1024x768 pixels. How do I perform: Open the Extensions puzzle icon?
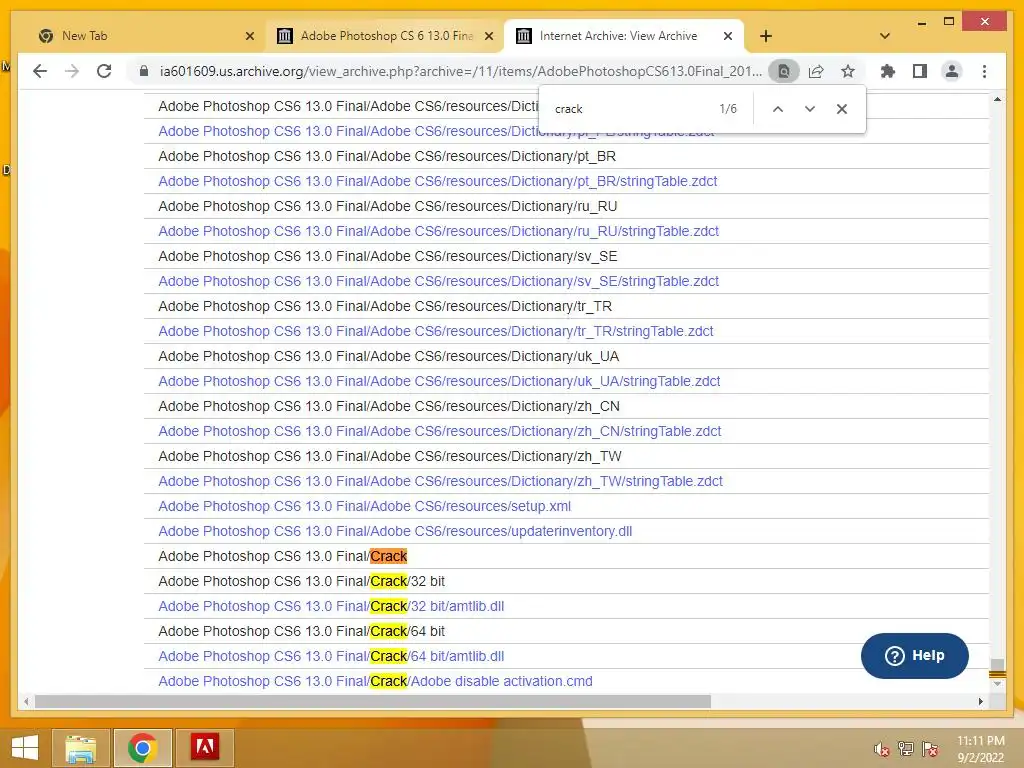888,71
